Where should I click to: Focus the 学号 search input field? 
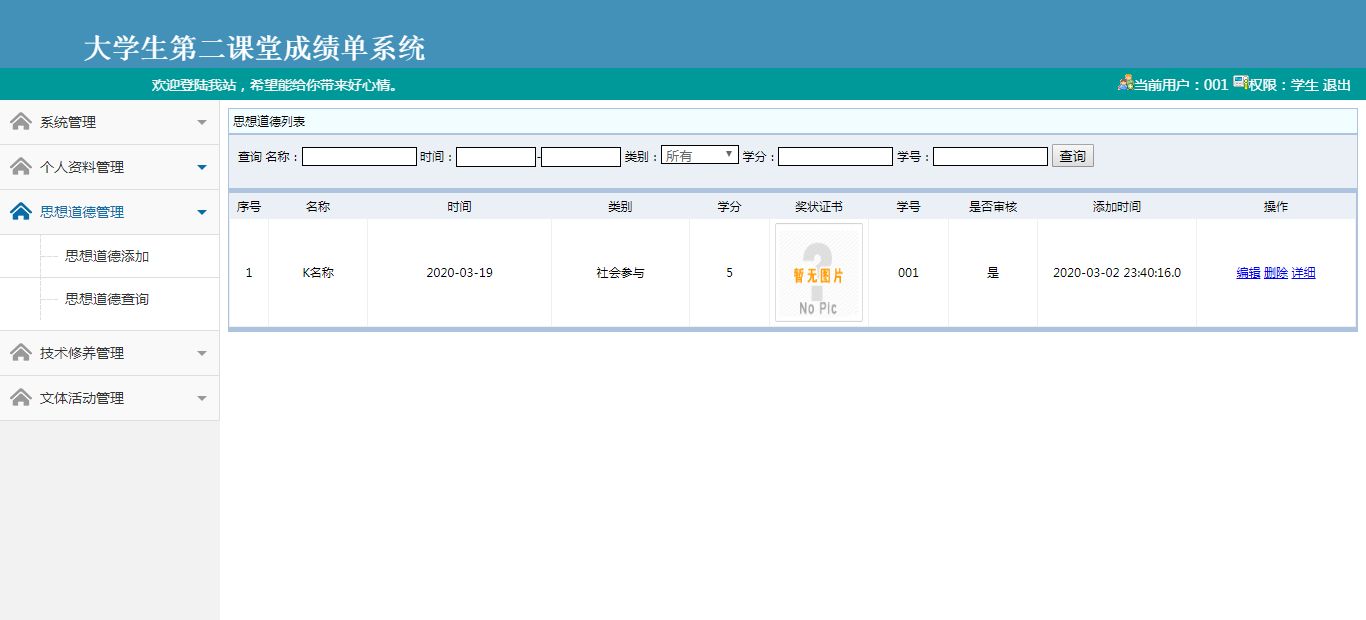(x=990, y=157)
